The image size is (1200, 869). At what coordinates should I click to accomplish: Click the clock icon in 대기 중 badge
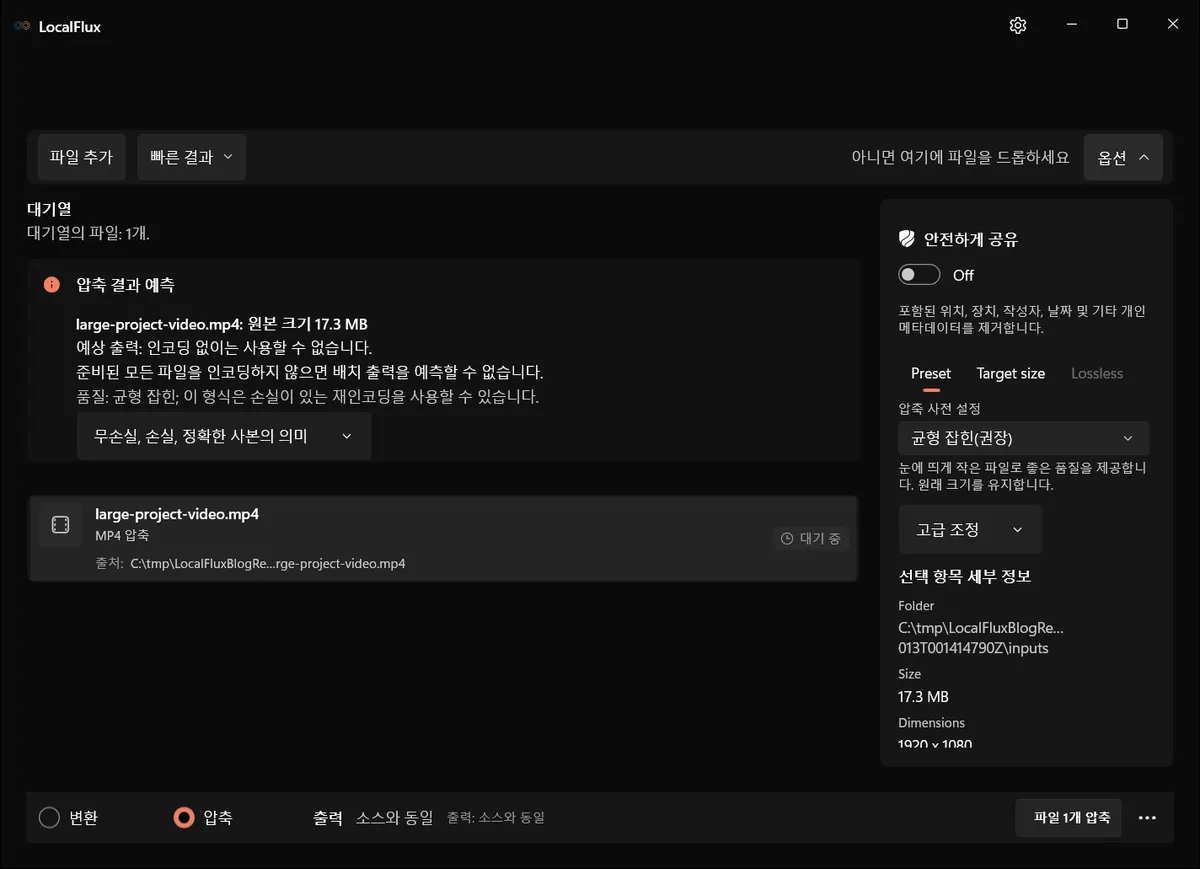787,538
